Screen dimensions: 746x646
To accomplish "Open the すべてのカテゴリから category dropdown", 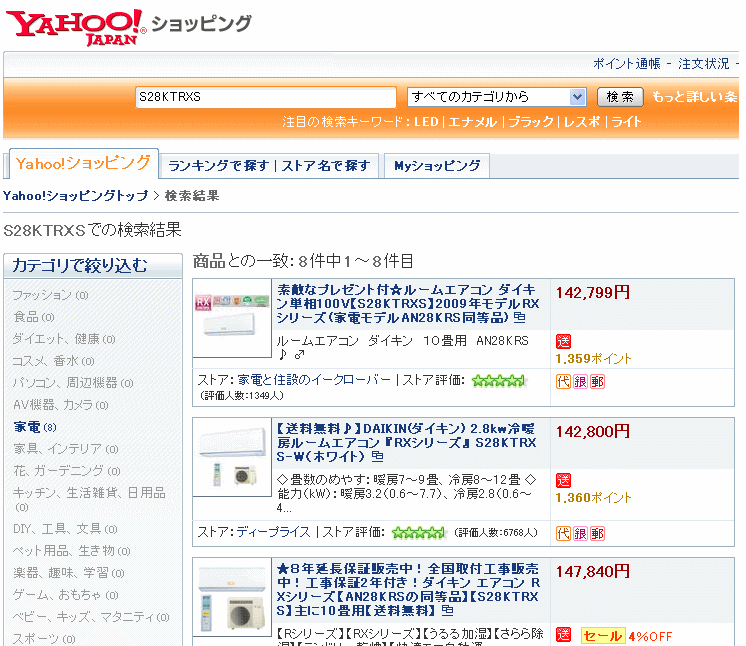I will 496,97.
